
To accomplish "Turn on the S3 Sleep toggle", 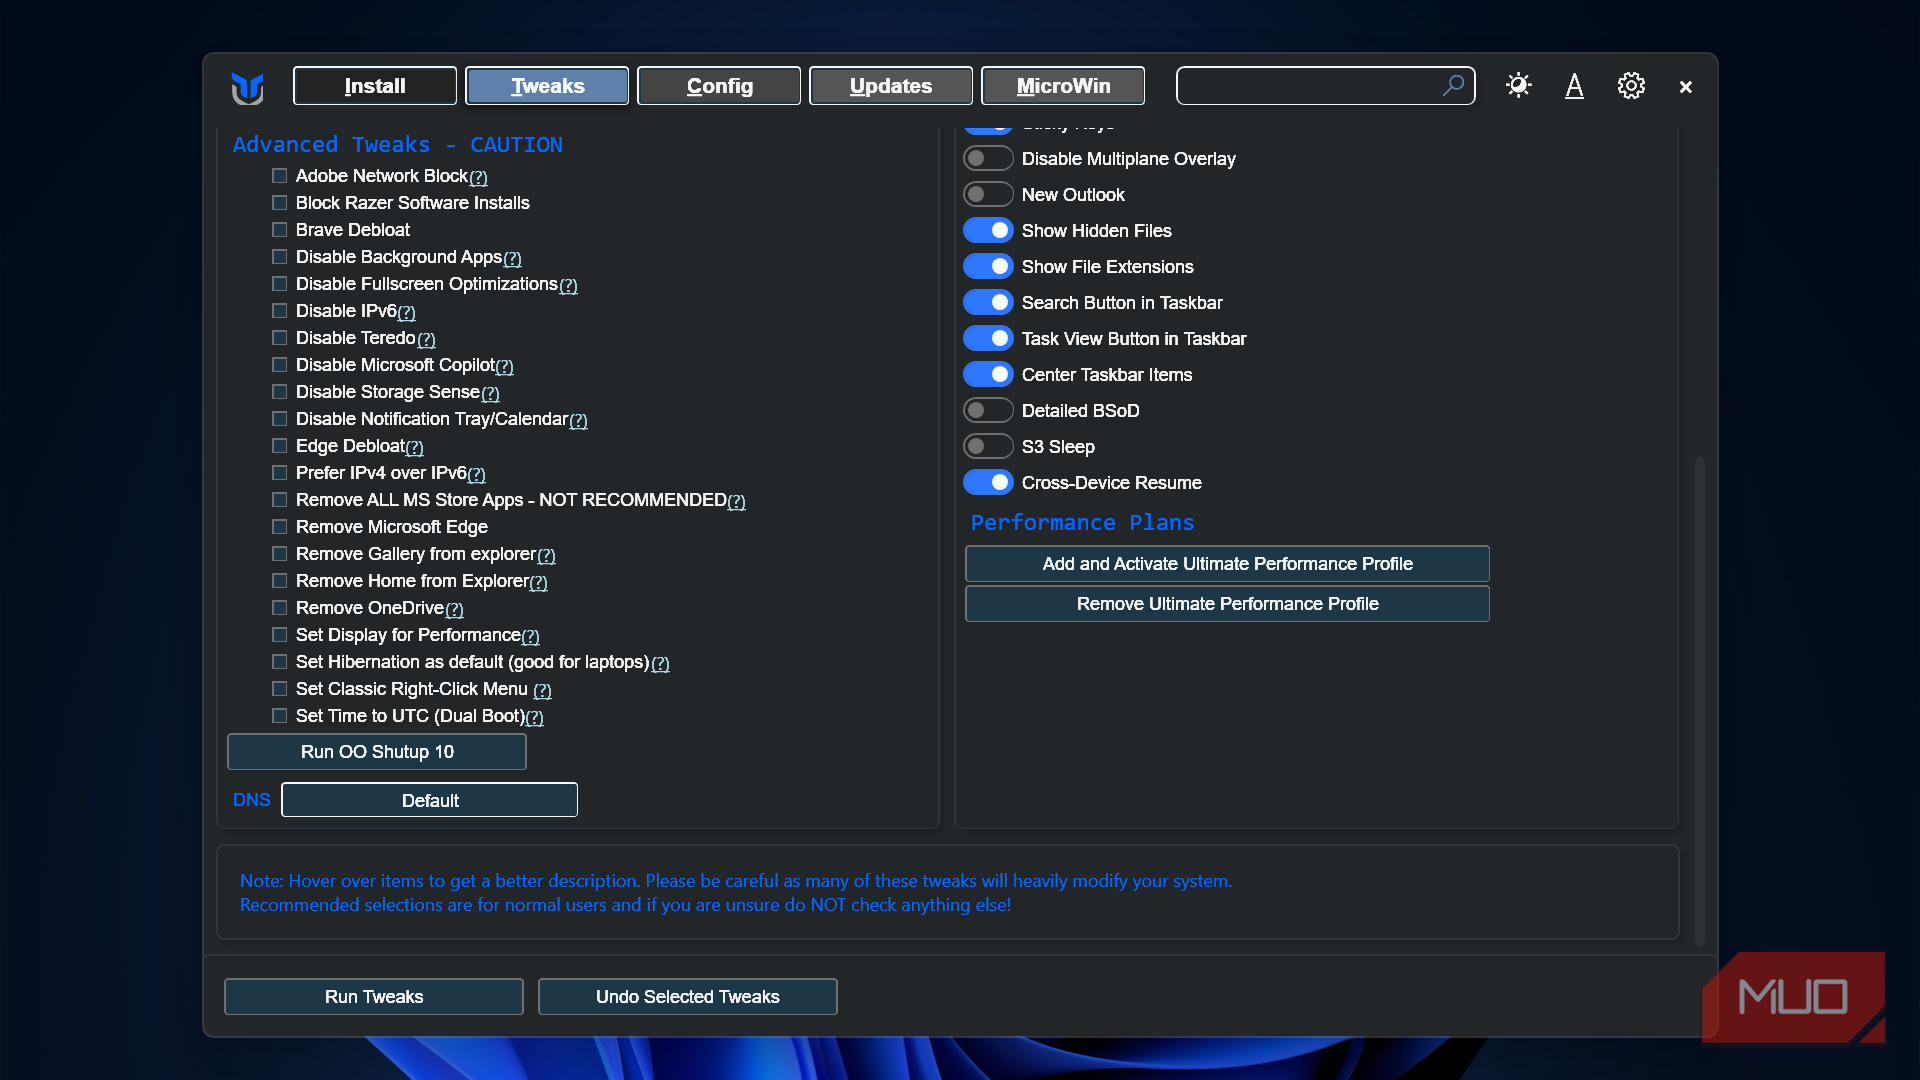I will point(988,446).
